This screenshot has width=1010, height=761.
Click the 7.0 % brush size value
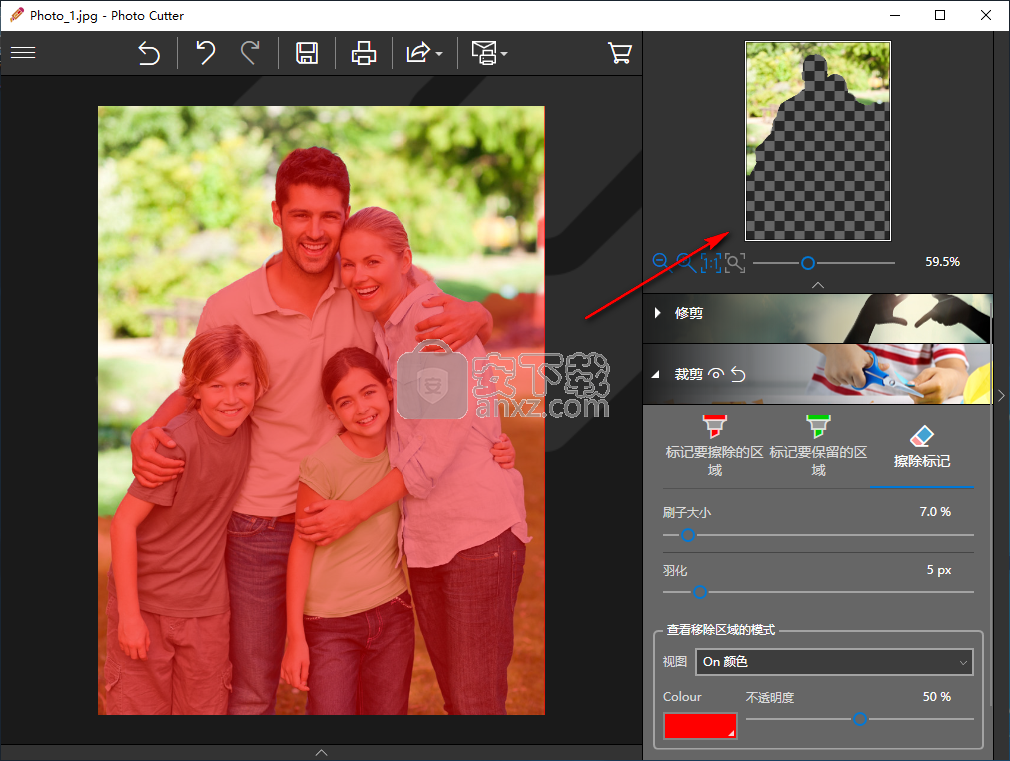click(x=935, y=512)
